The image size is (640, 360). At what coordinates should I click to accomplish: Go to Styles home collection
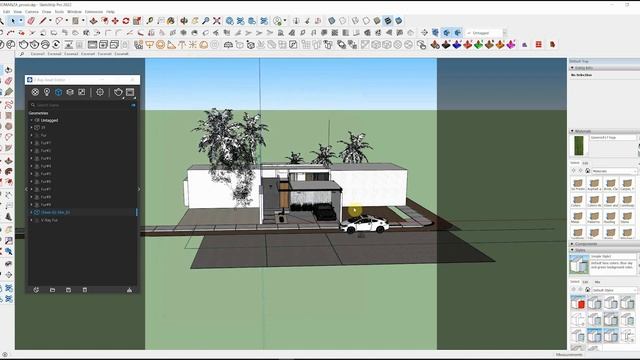[x=587, y=290]
